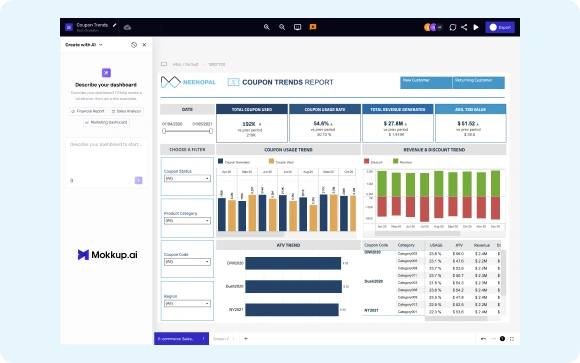
Task: Click the play preview icon
Action: pyautogui.click(x=476, y=27)
